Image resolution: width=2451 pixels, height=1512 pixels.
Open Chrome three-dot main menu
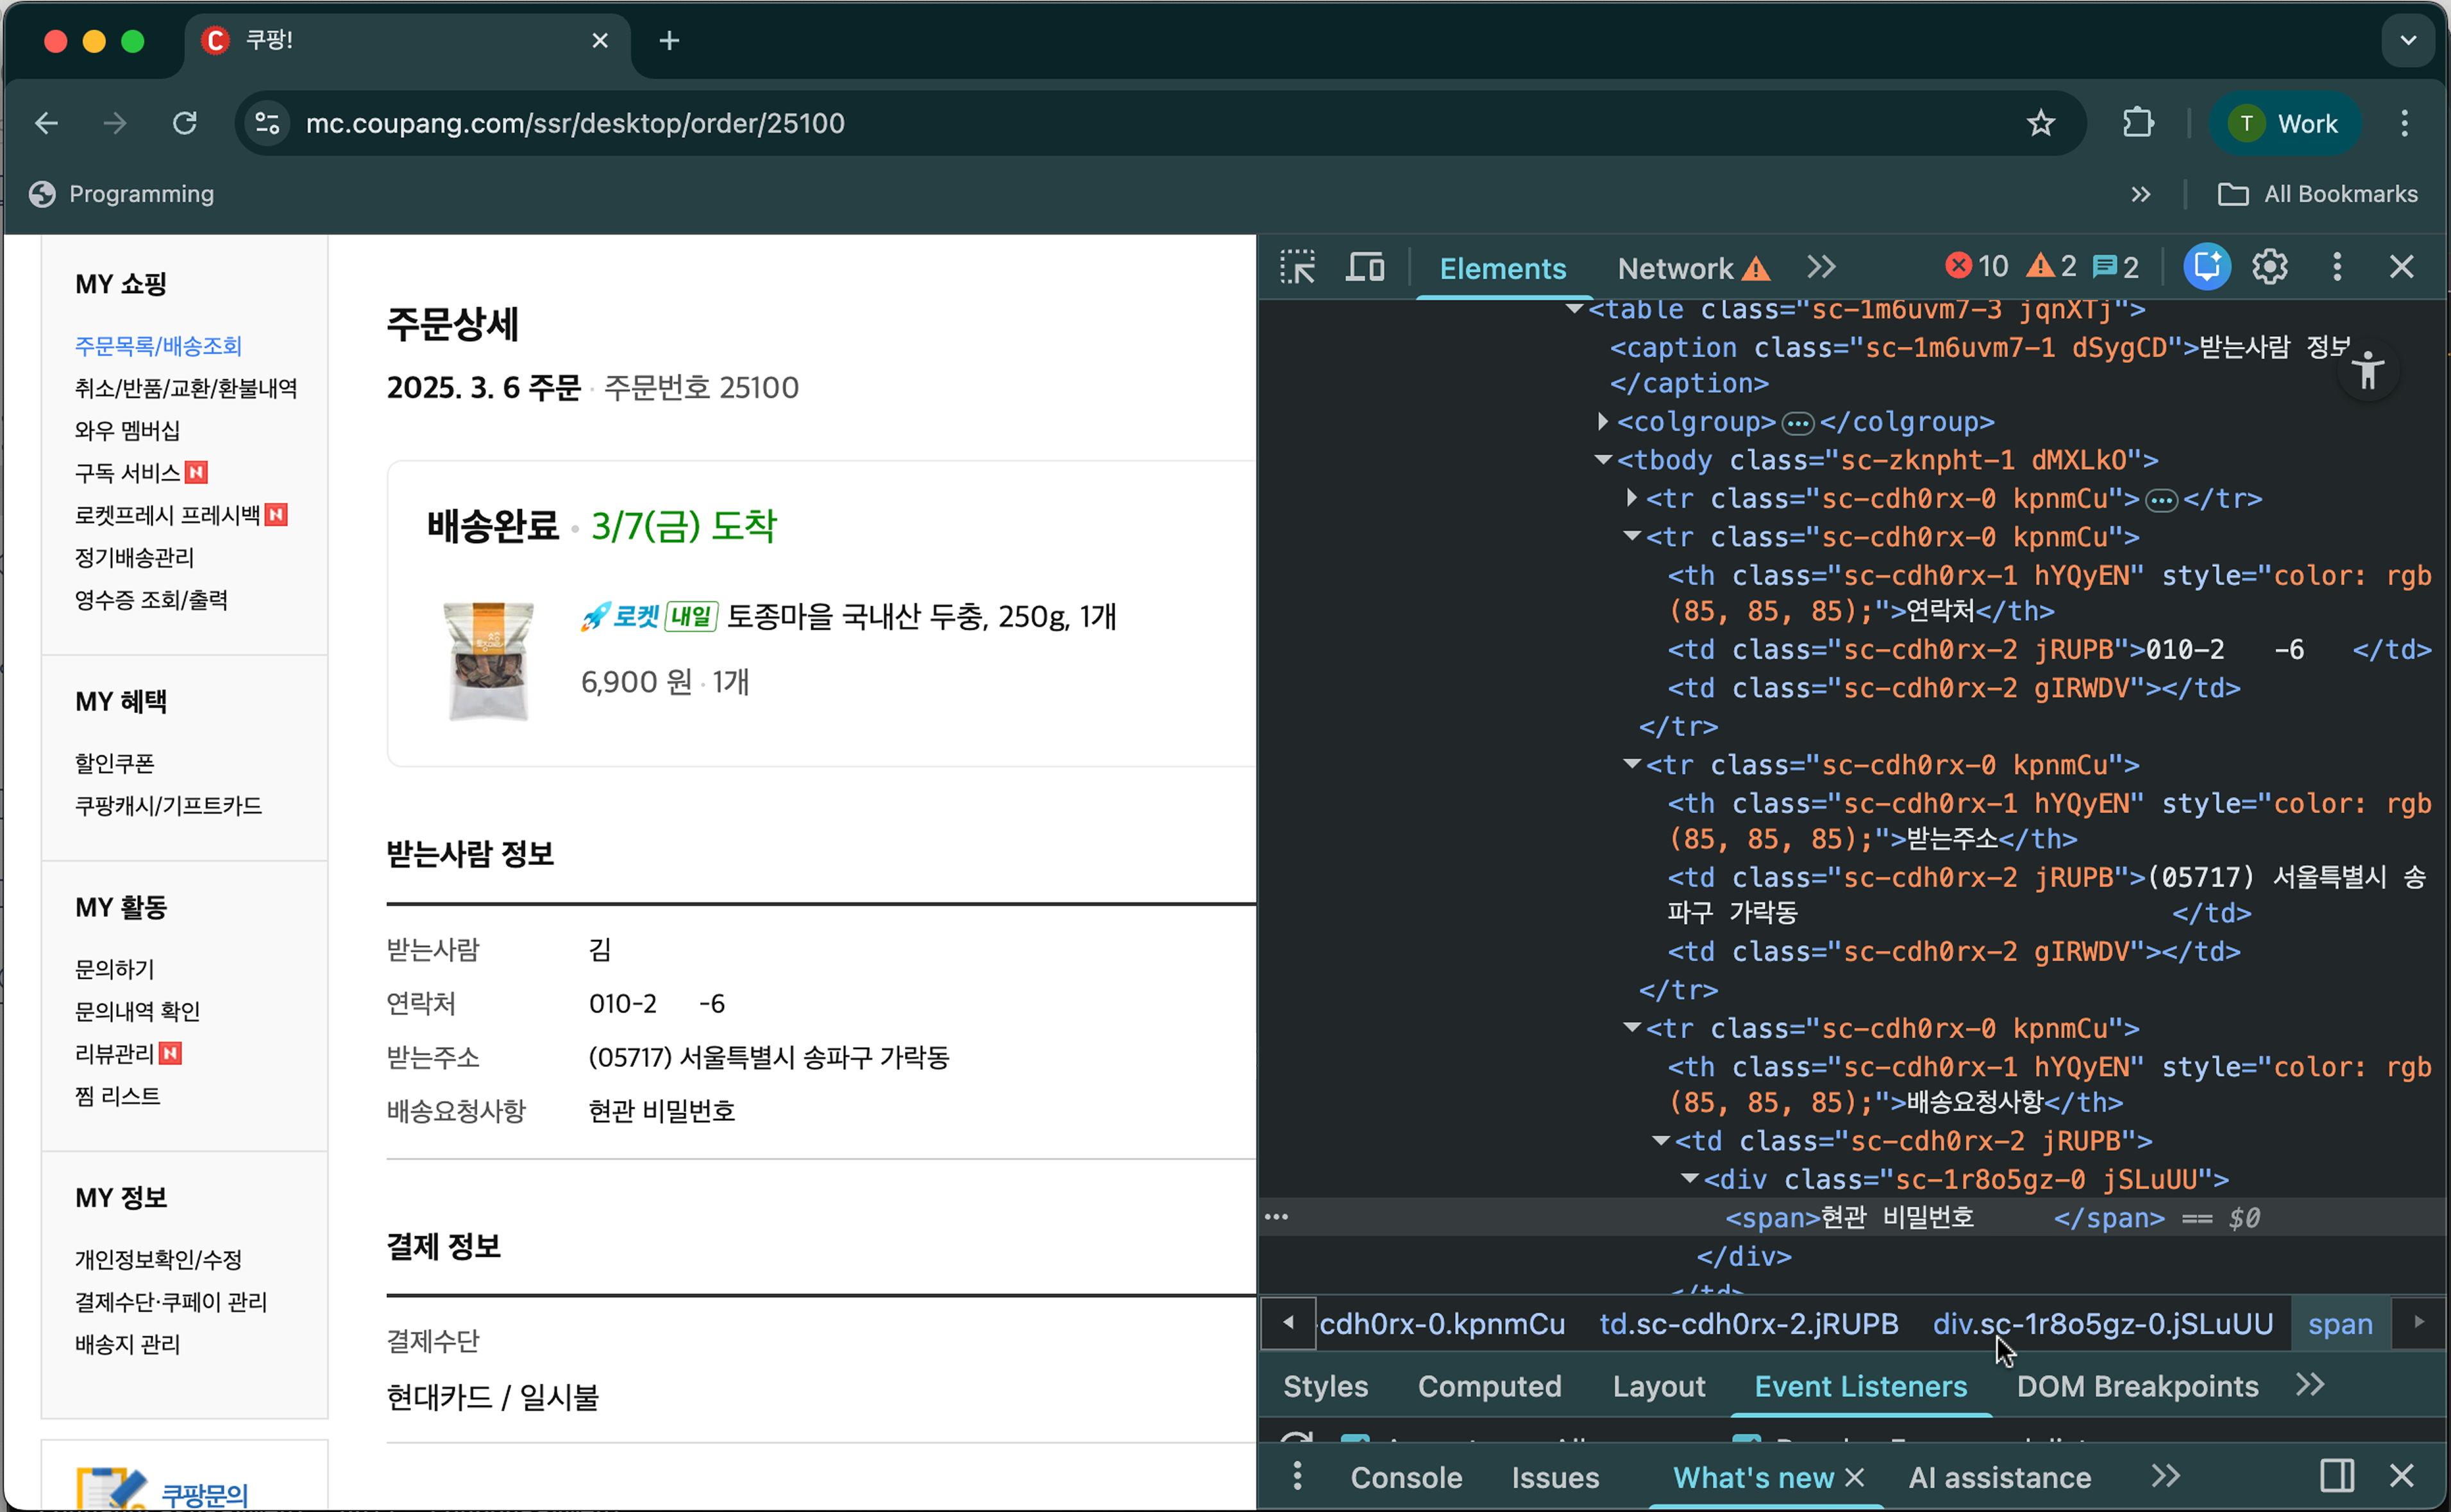click(2404, 123)
